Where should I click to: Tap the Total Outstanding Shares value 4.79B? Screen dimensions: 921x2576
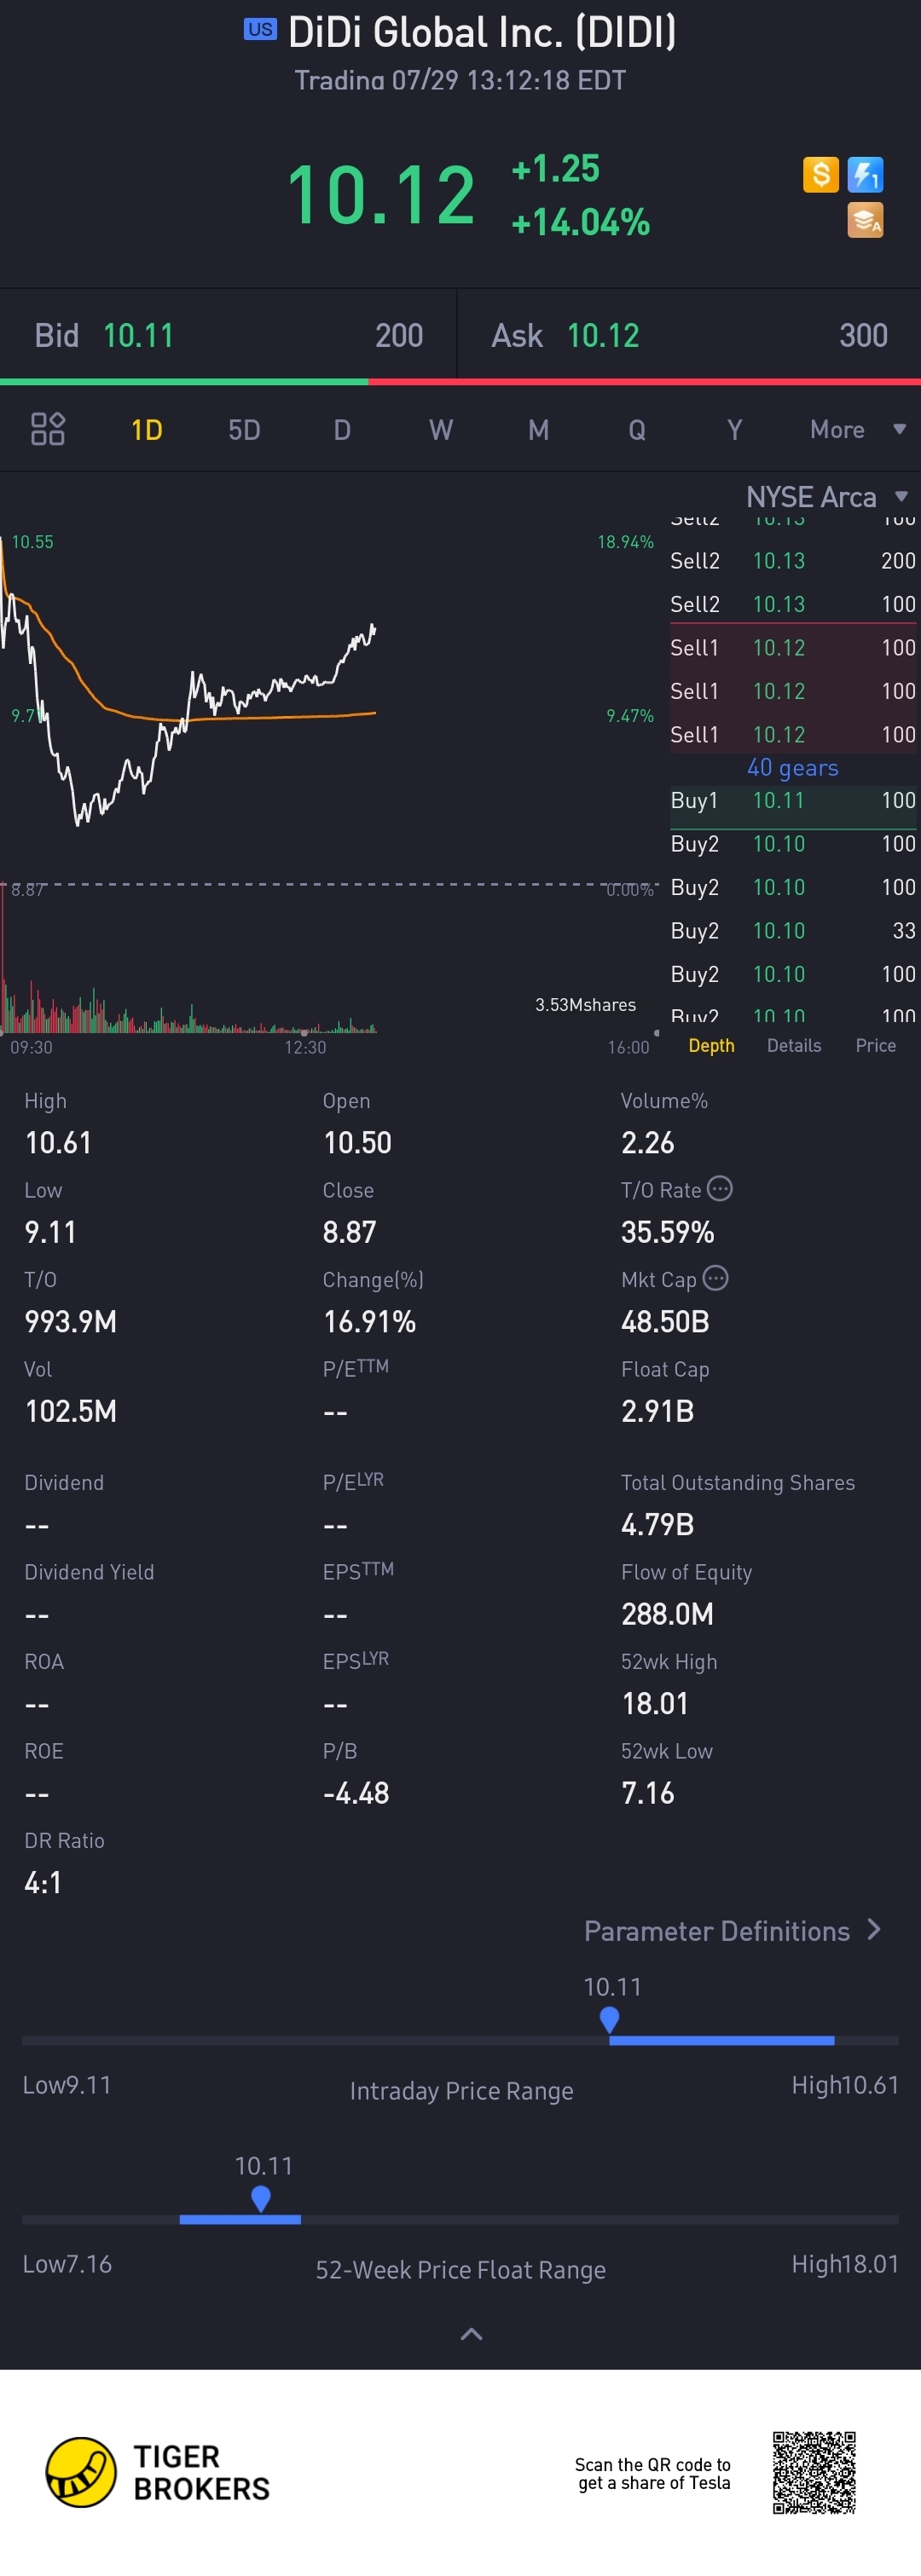pyautogui.click(x=657, y=1525)
